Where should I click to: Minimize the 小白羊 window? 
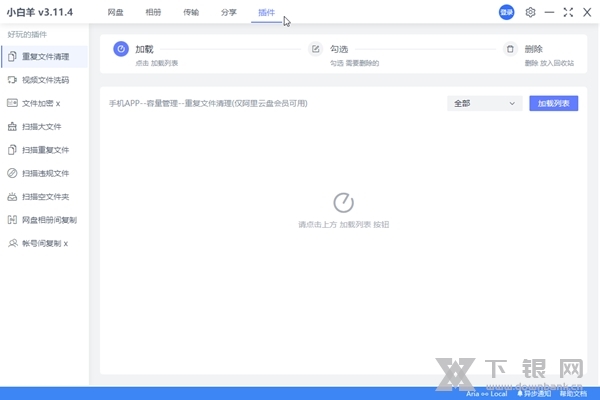549,12
